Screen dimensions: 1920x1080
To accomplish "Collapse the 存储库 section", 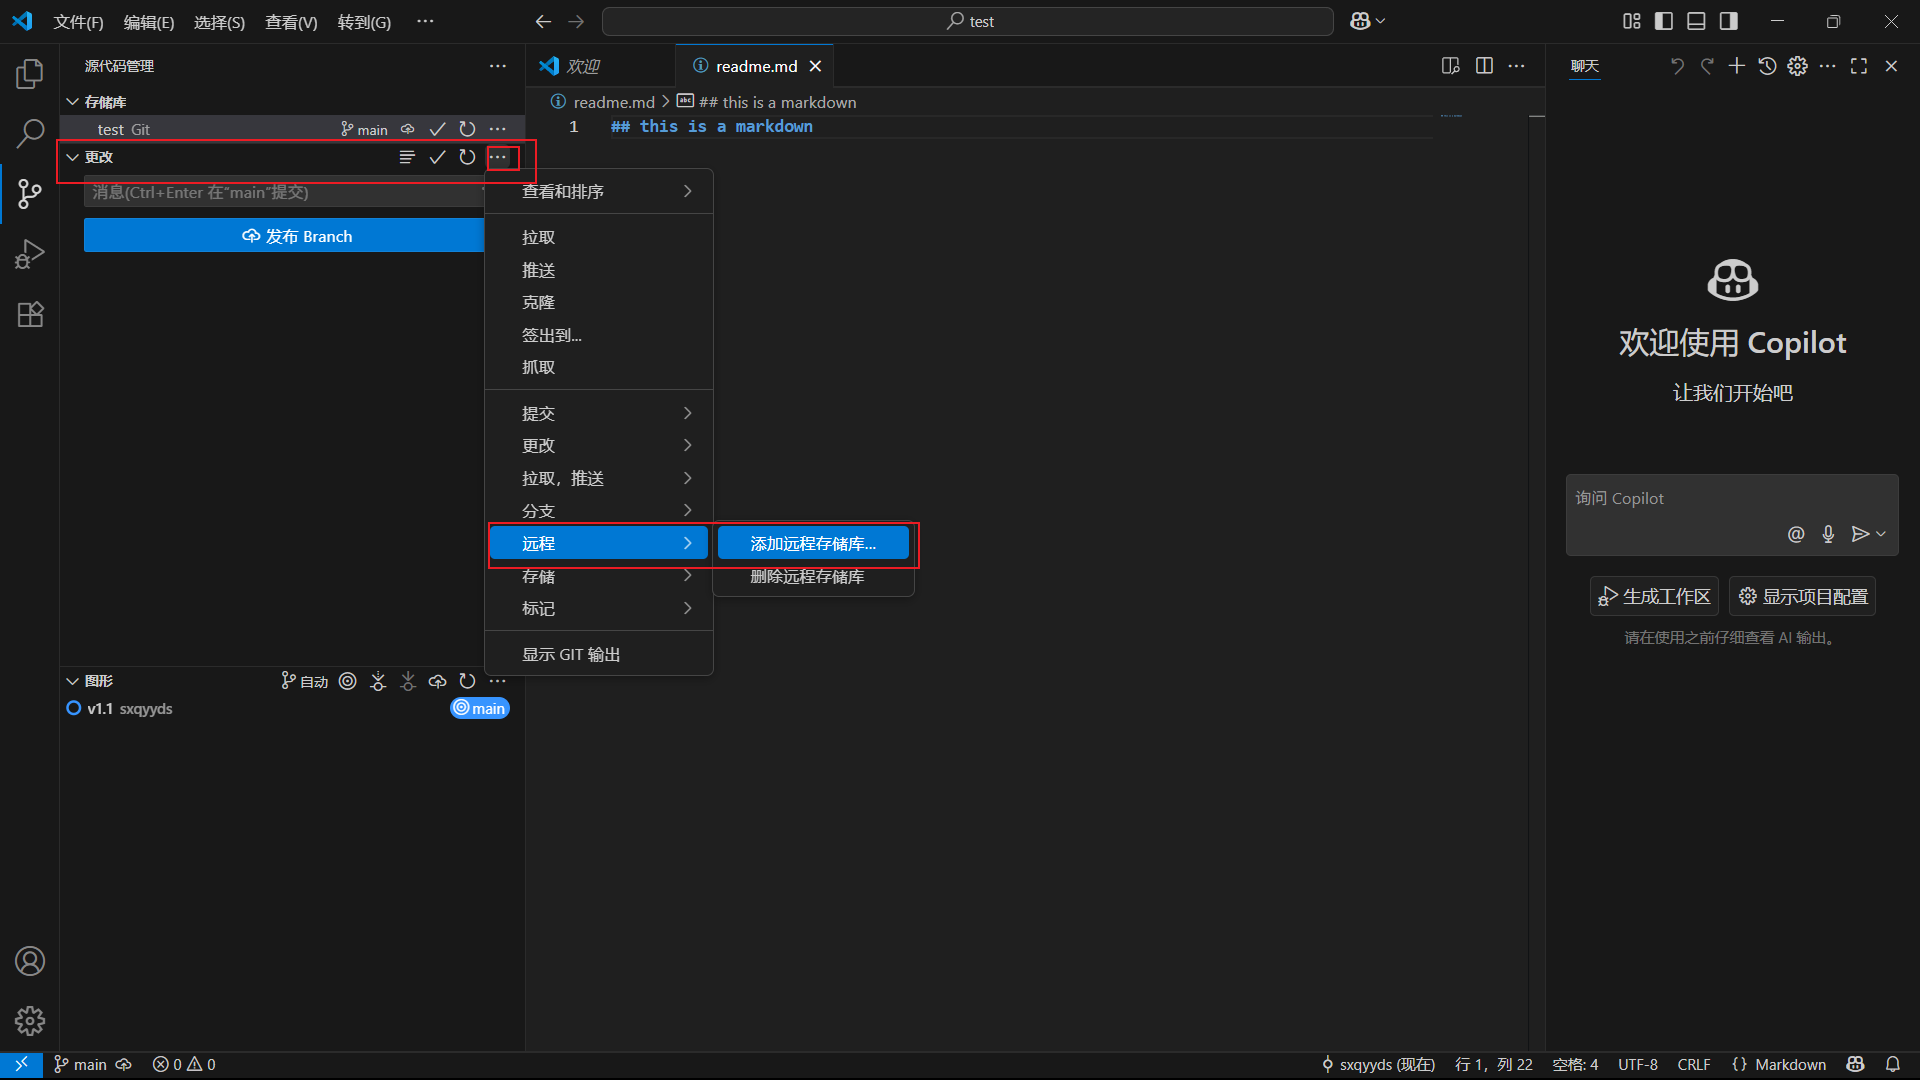I will point(73,102).
